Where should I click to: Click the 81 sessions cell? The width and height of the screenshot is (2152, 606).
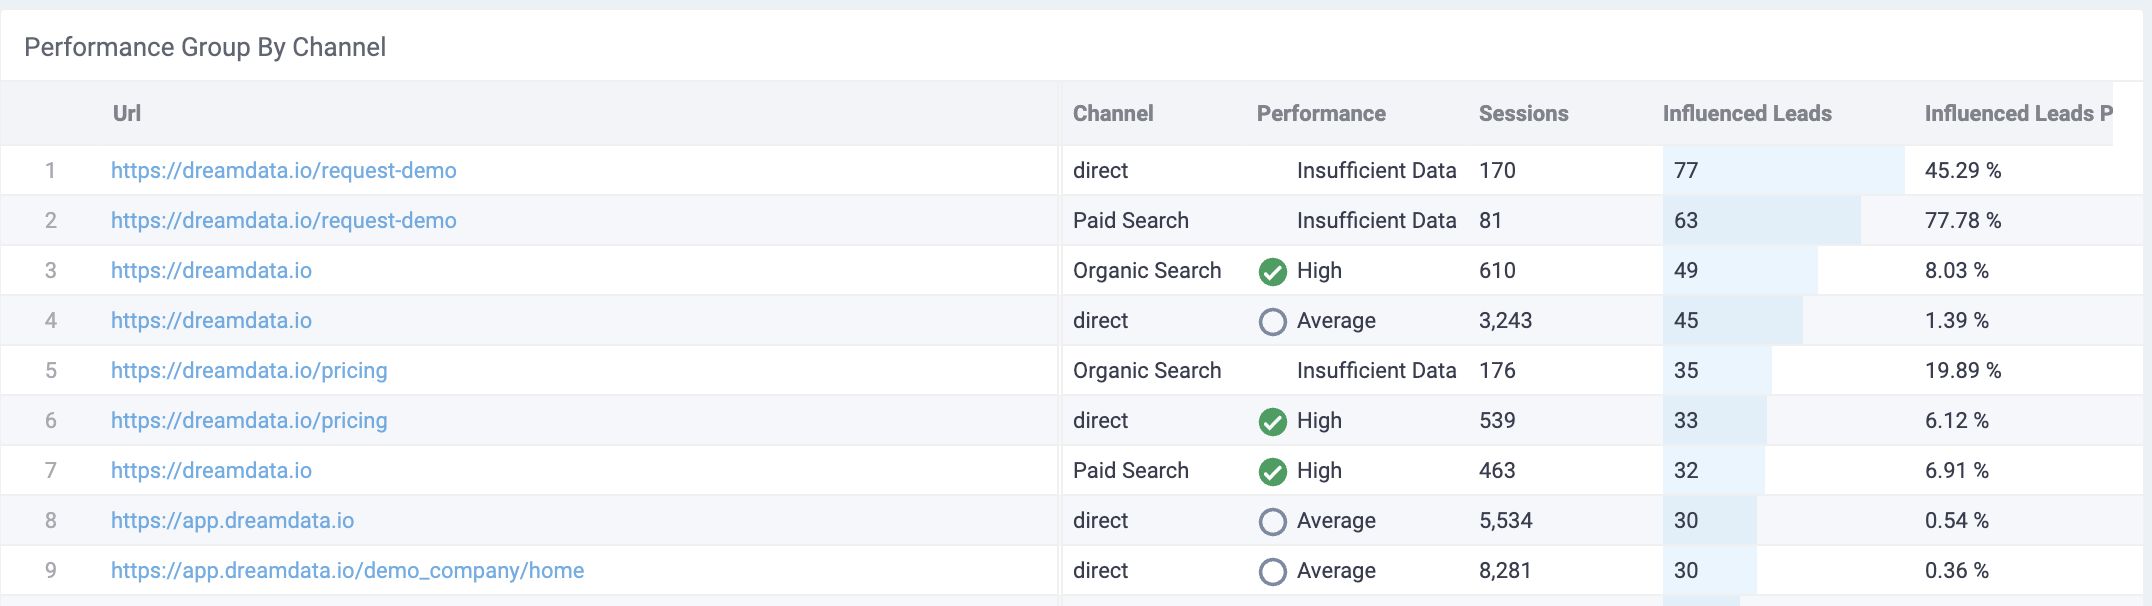tap(1490, 220)
